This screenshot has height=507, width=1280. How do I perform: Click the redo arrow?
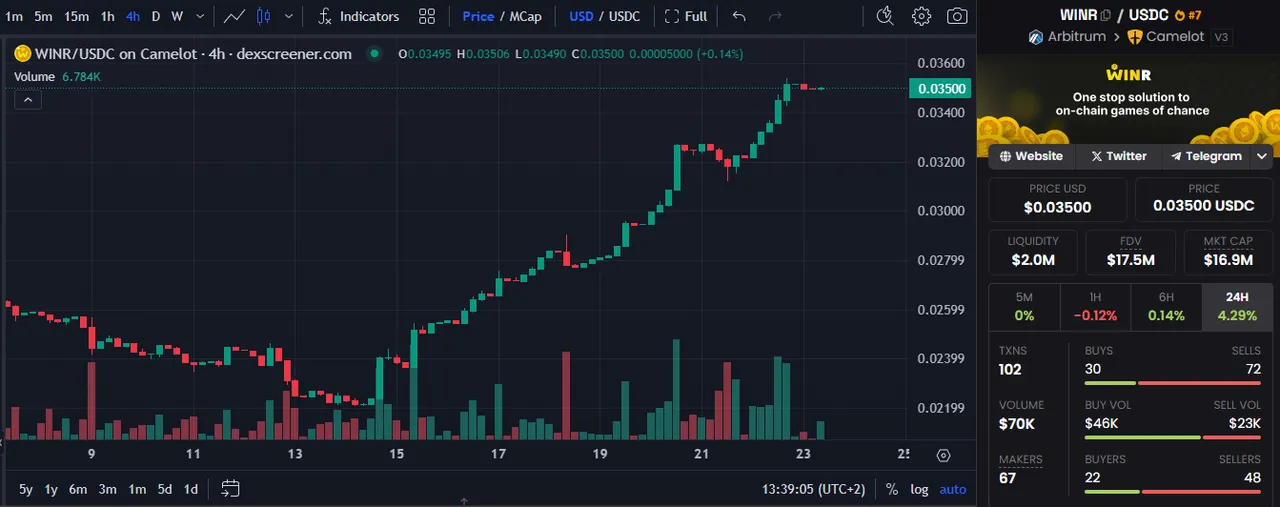775,16
